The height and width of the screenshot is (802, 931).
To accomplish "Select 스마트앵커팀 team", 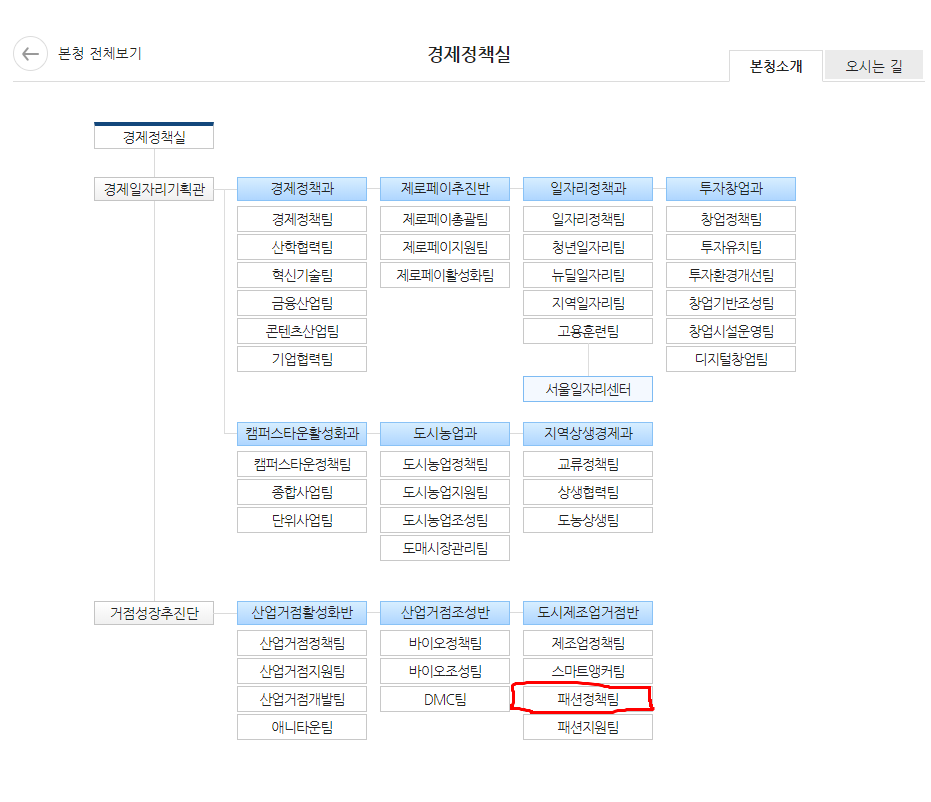I will pyautogui.click(x=588, y=671).
